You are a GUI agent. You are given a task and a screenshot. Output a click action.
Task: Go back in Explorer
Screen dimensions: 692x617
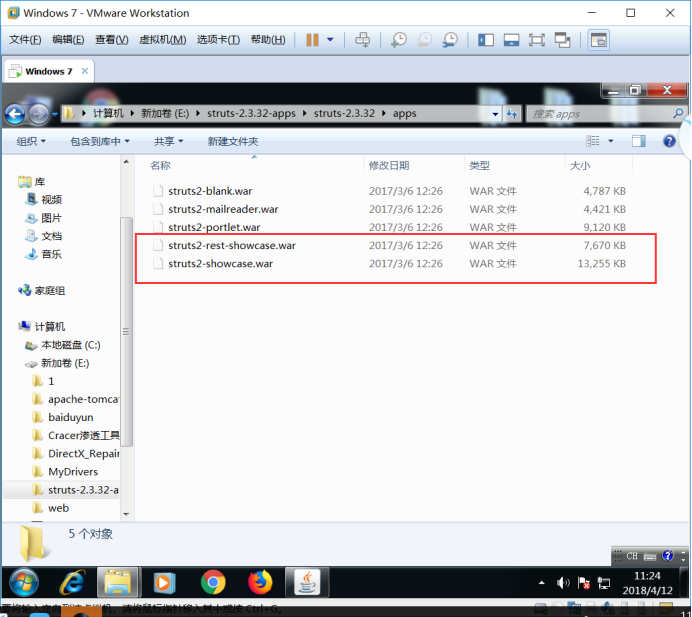click(15, 114)
